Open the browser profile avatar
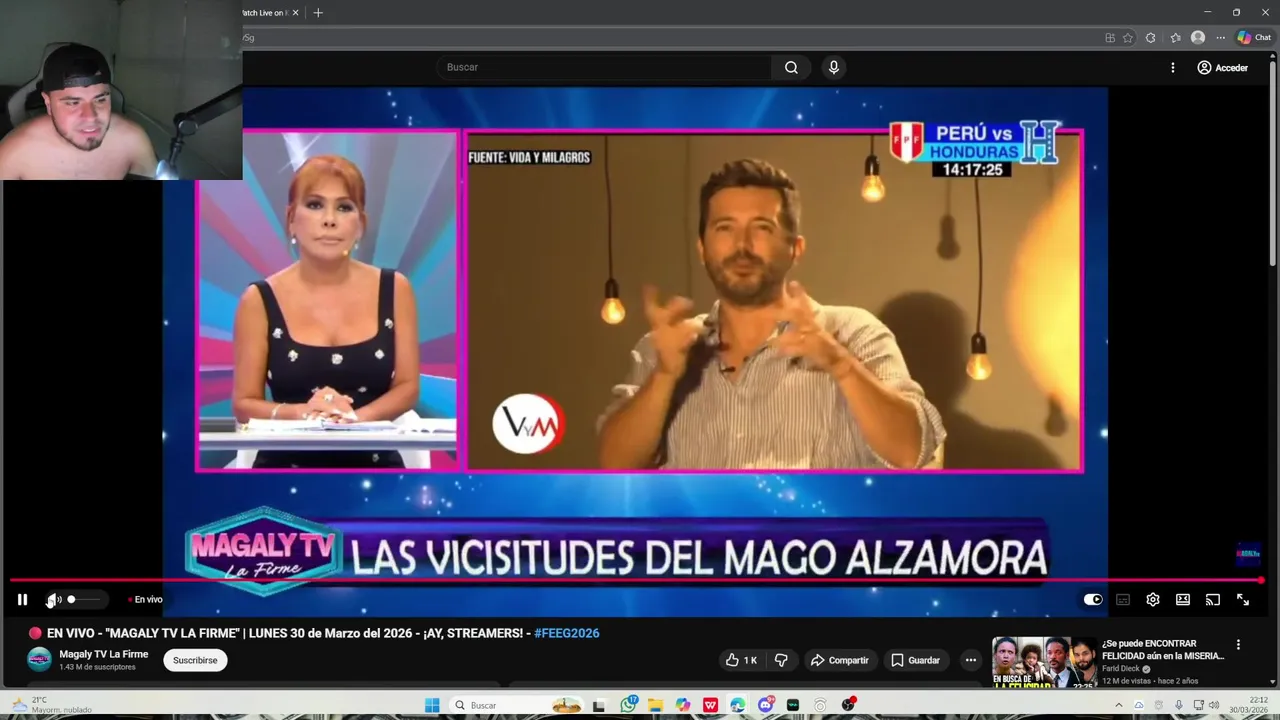 [x=1198, y=38]
